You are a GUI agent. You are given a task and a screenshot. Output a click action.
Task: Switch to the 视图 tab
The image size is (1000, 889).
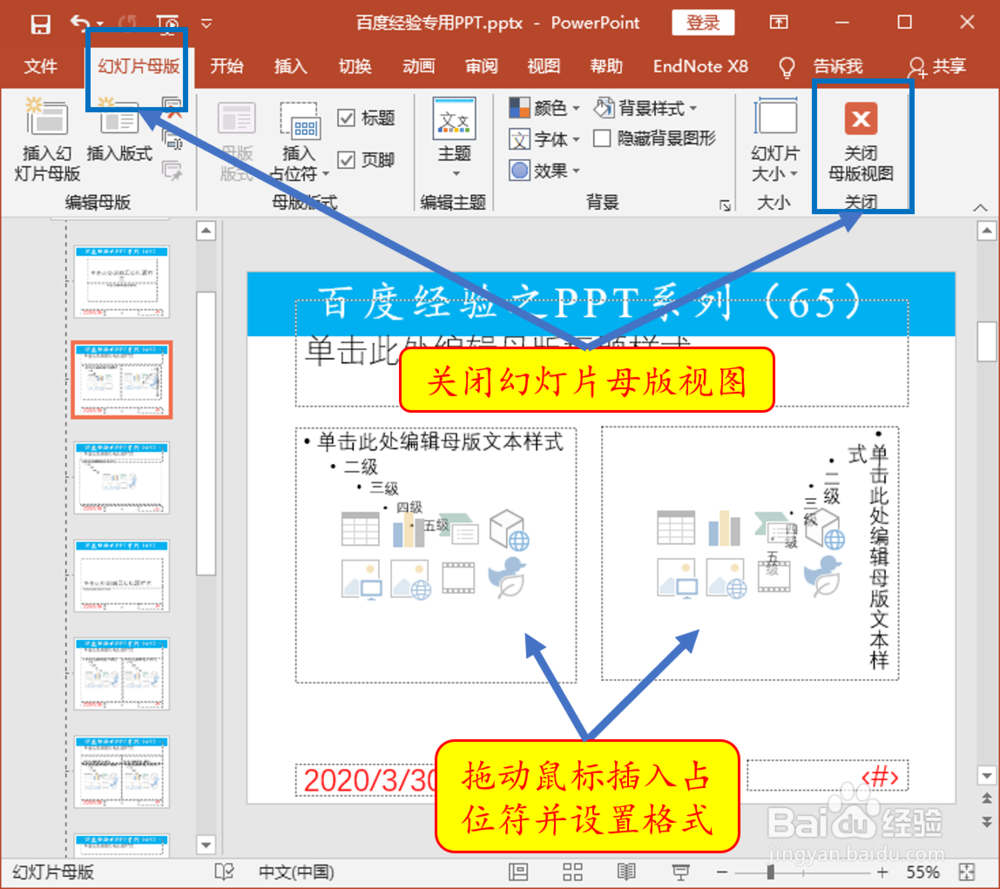click(x=543, y=66)
